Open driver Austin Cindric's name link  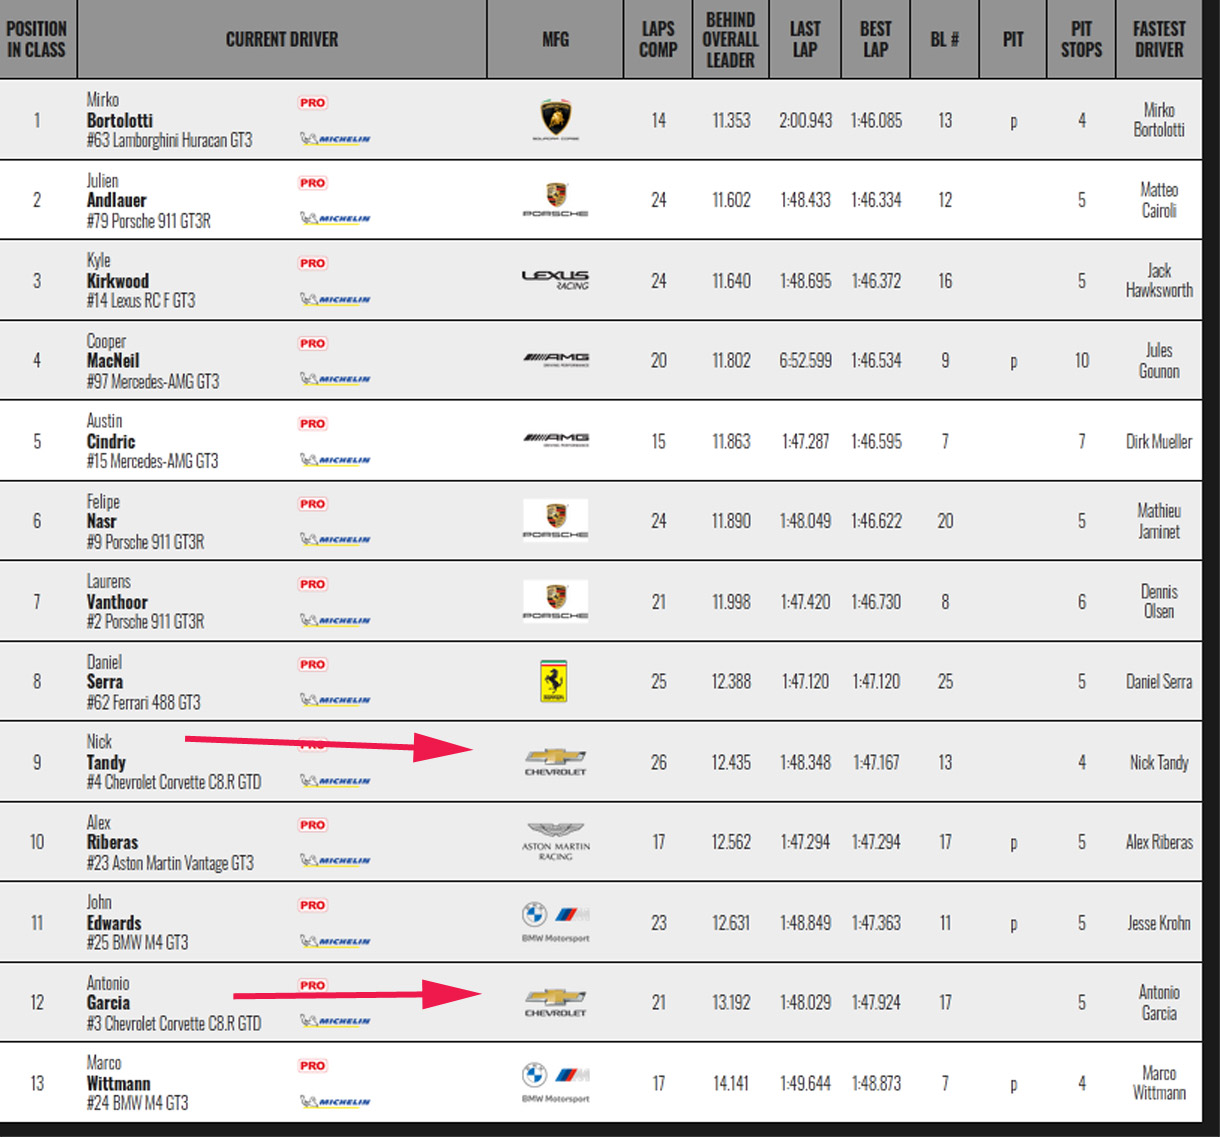(x=110, y=441)
